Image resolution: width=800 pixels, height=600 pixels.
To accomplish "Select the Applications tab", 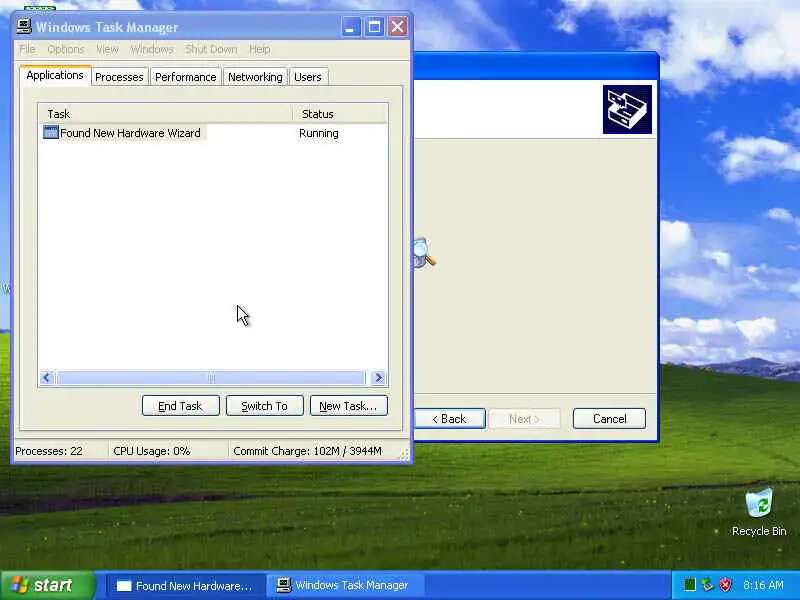I will coord(55,76).
